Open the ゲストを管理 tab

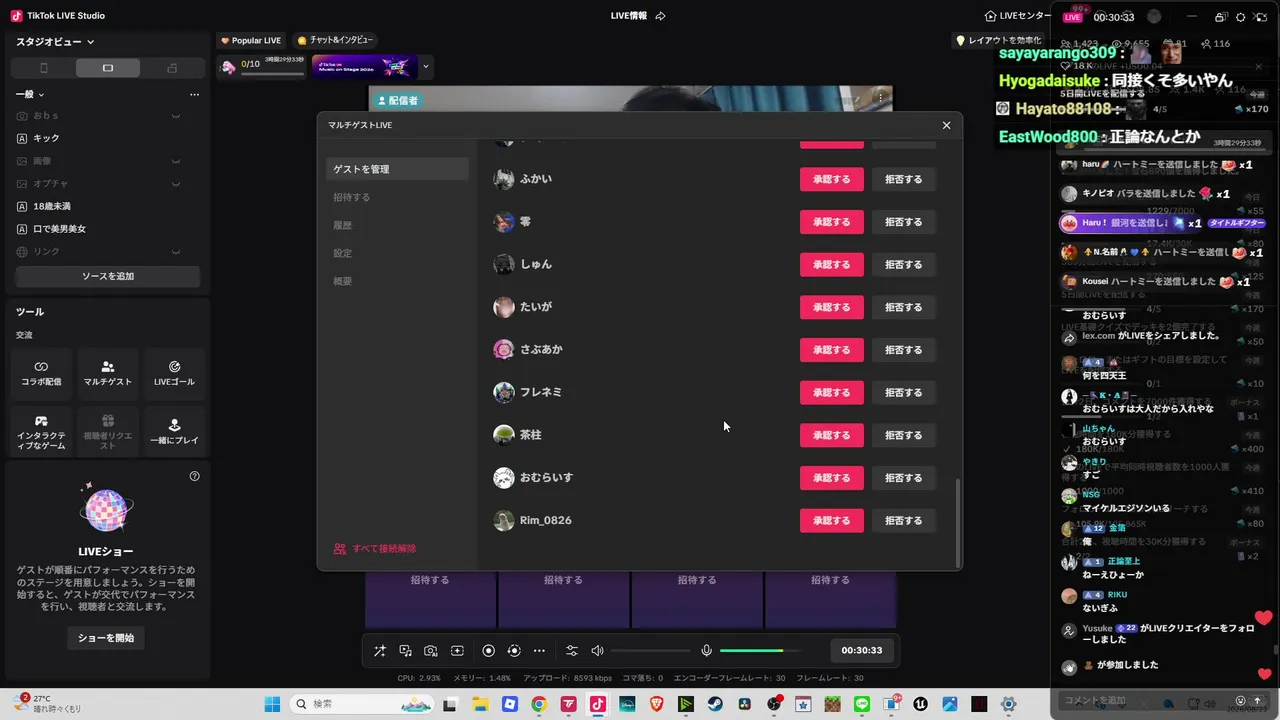[397, 169]
